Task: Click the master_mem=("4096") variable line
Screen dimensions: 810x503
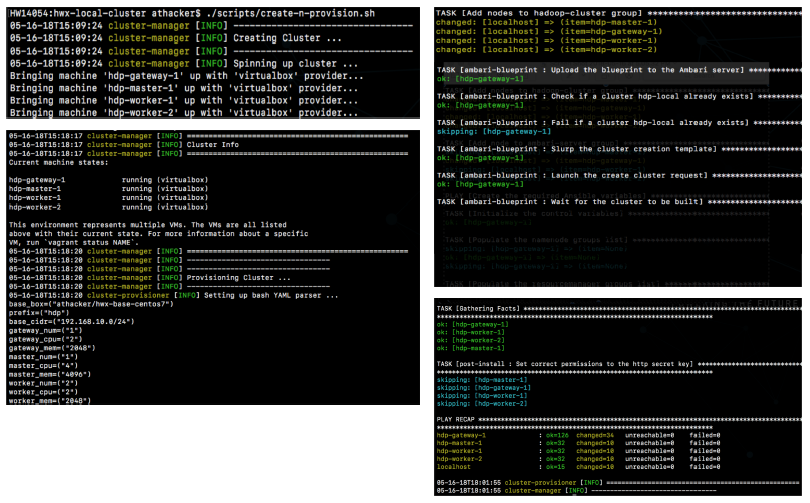Action: point(50,374)
